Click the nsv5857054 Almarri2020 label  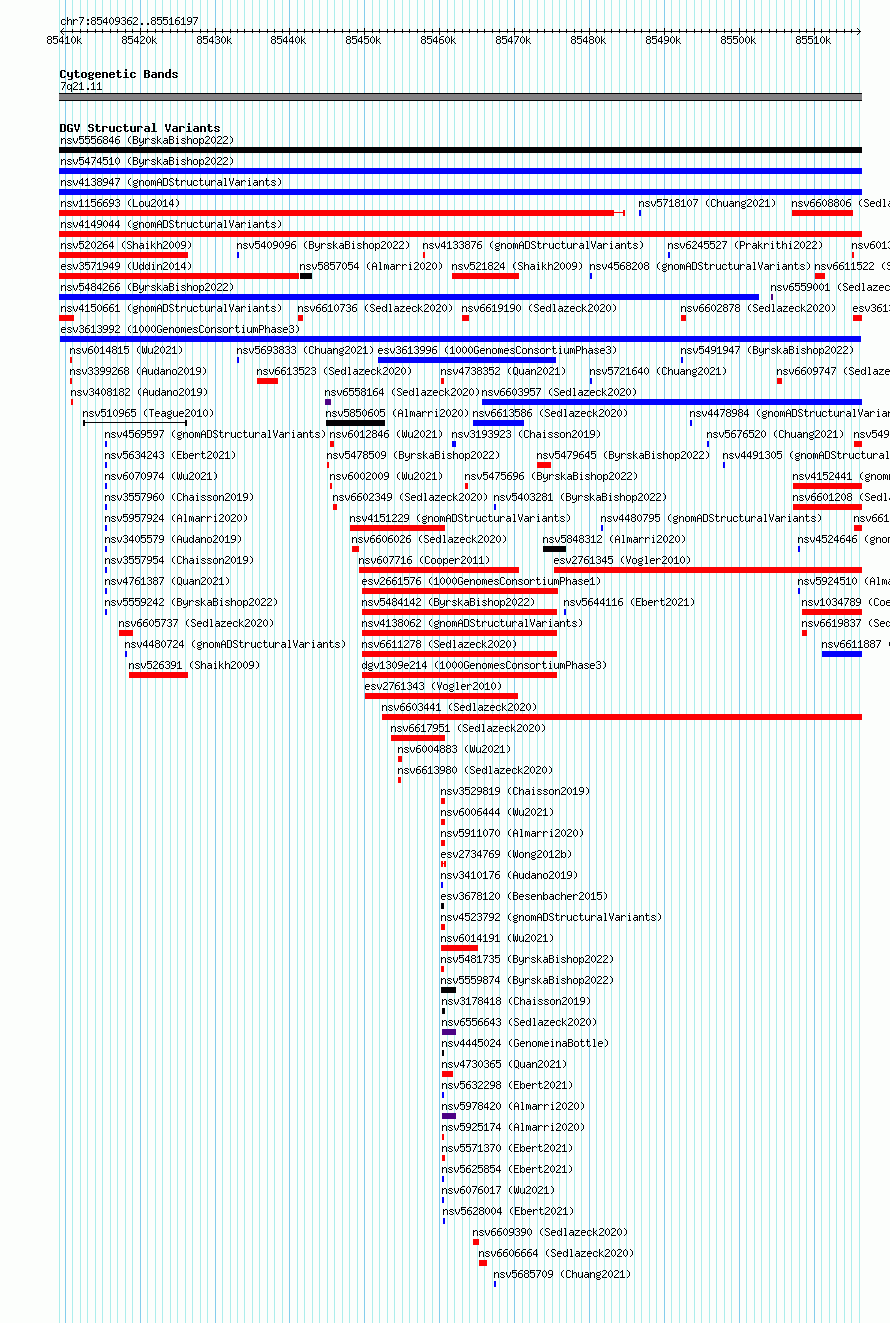[x=371, y=266]
